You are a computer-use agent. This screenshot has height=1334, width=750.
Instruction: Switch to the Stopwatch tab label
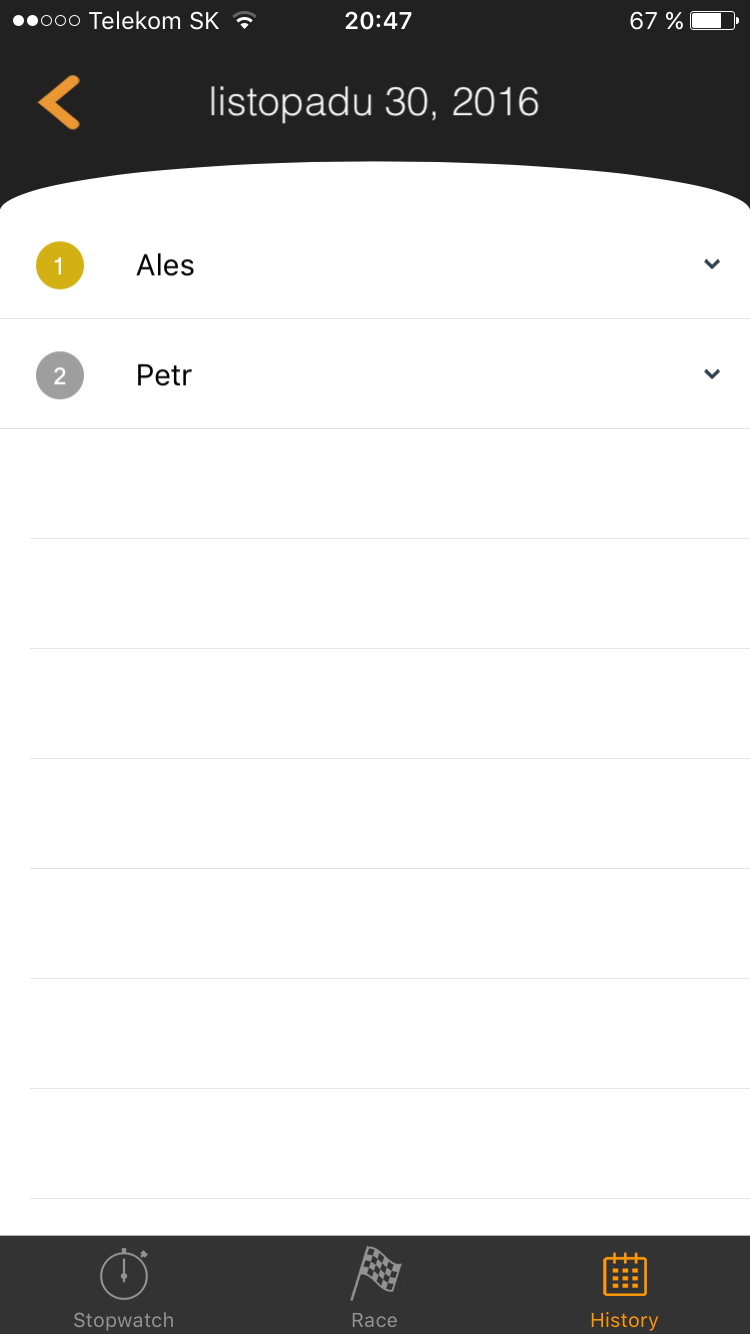point(124,1320)
